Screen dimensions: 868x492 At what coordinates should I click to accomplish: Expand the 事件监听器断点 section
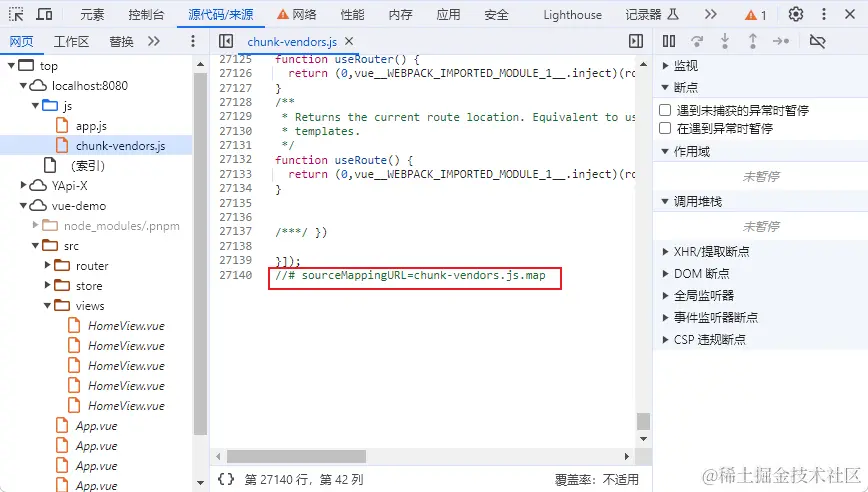point(665,317)
